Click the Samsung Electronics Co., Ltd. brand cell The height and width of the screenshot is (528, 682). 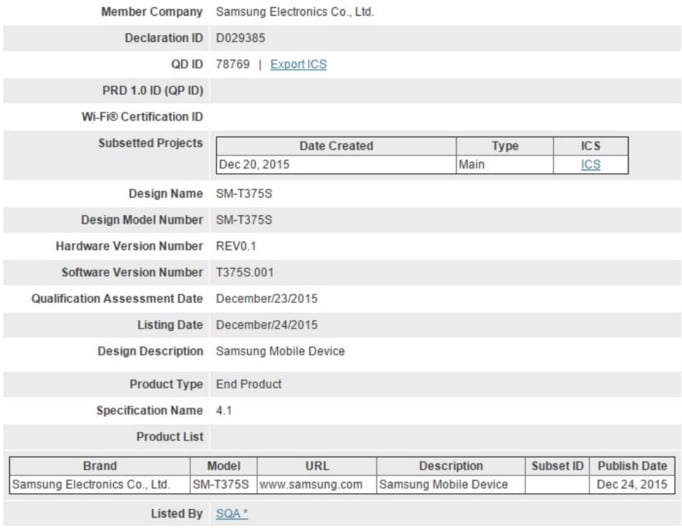point(100,485)
